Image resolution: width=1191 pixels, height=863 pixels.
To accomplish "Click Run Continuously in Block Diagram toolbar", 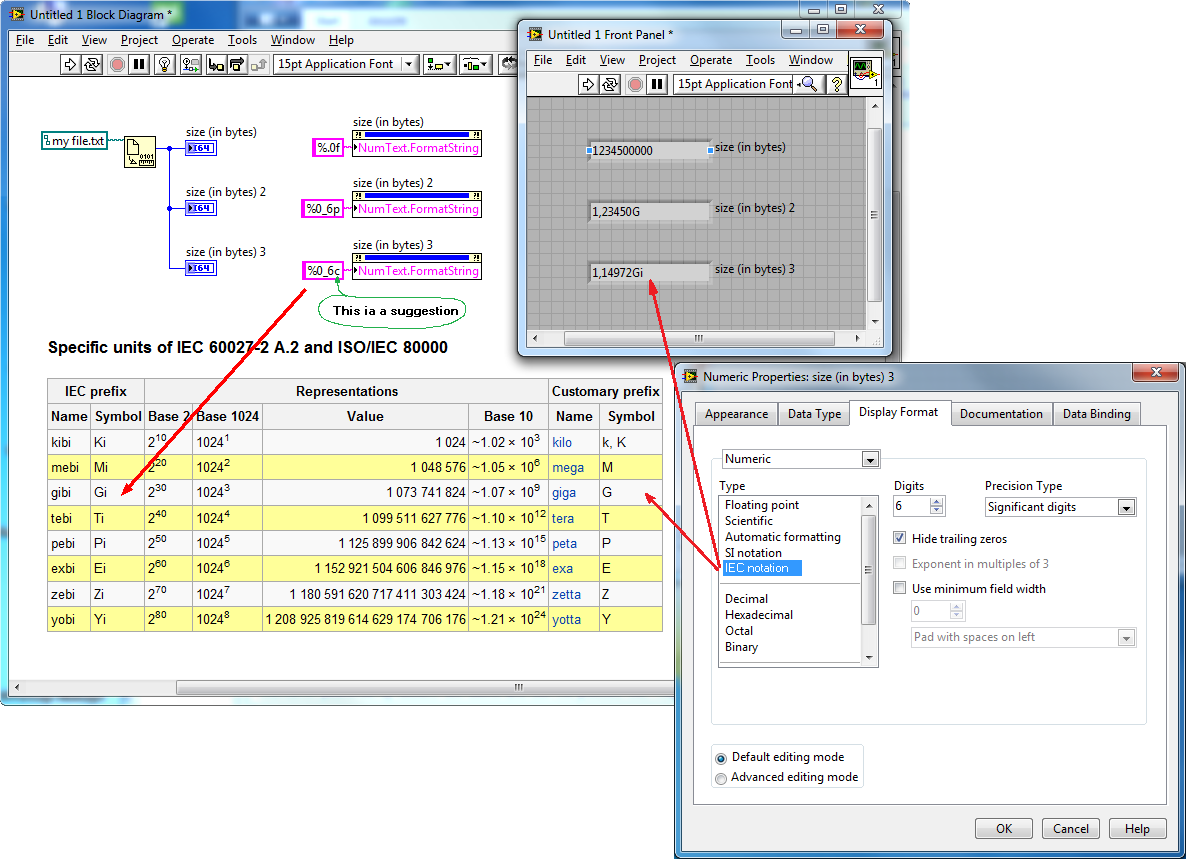I will coord(91,65).
